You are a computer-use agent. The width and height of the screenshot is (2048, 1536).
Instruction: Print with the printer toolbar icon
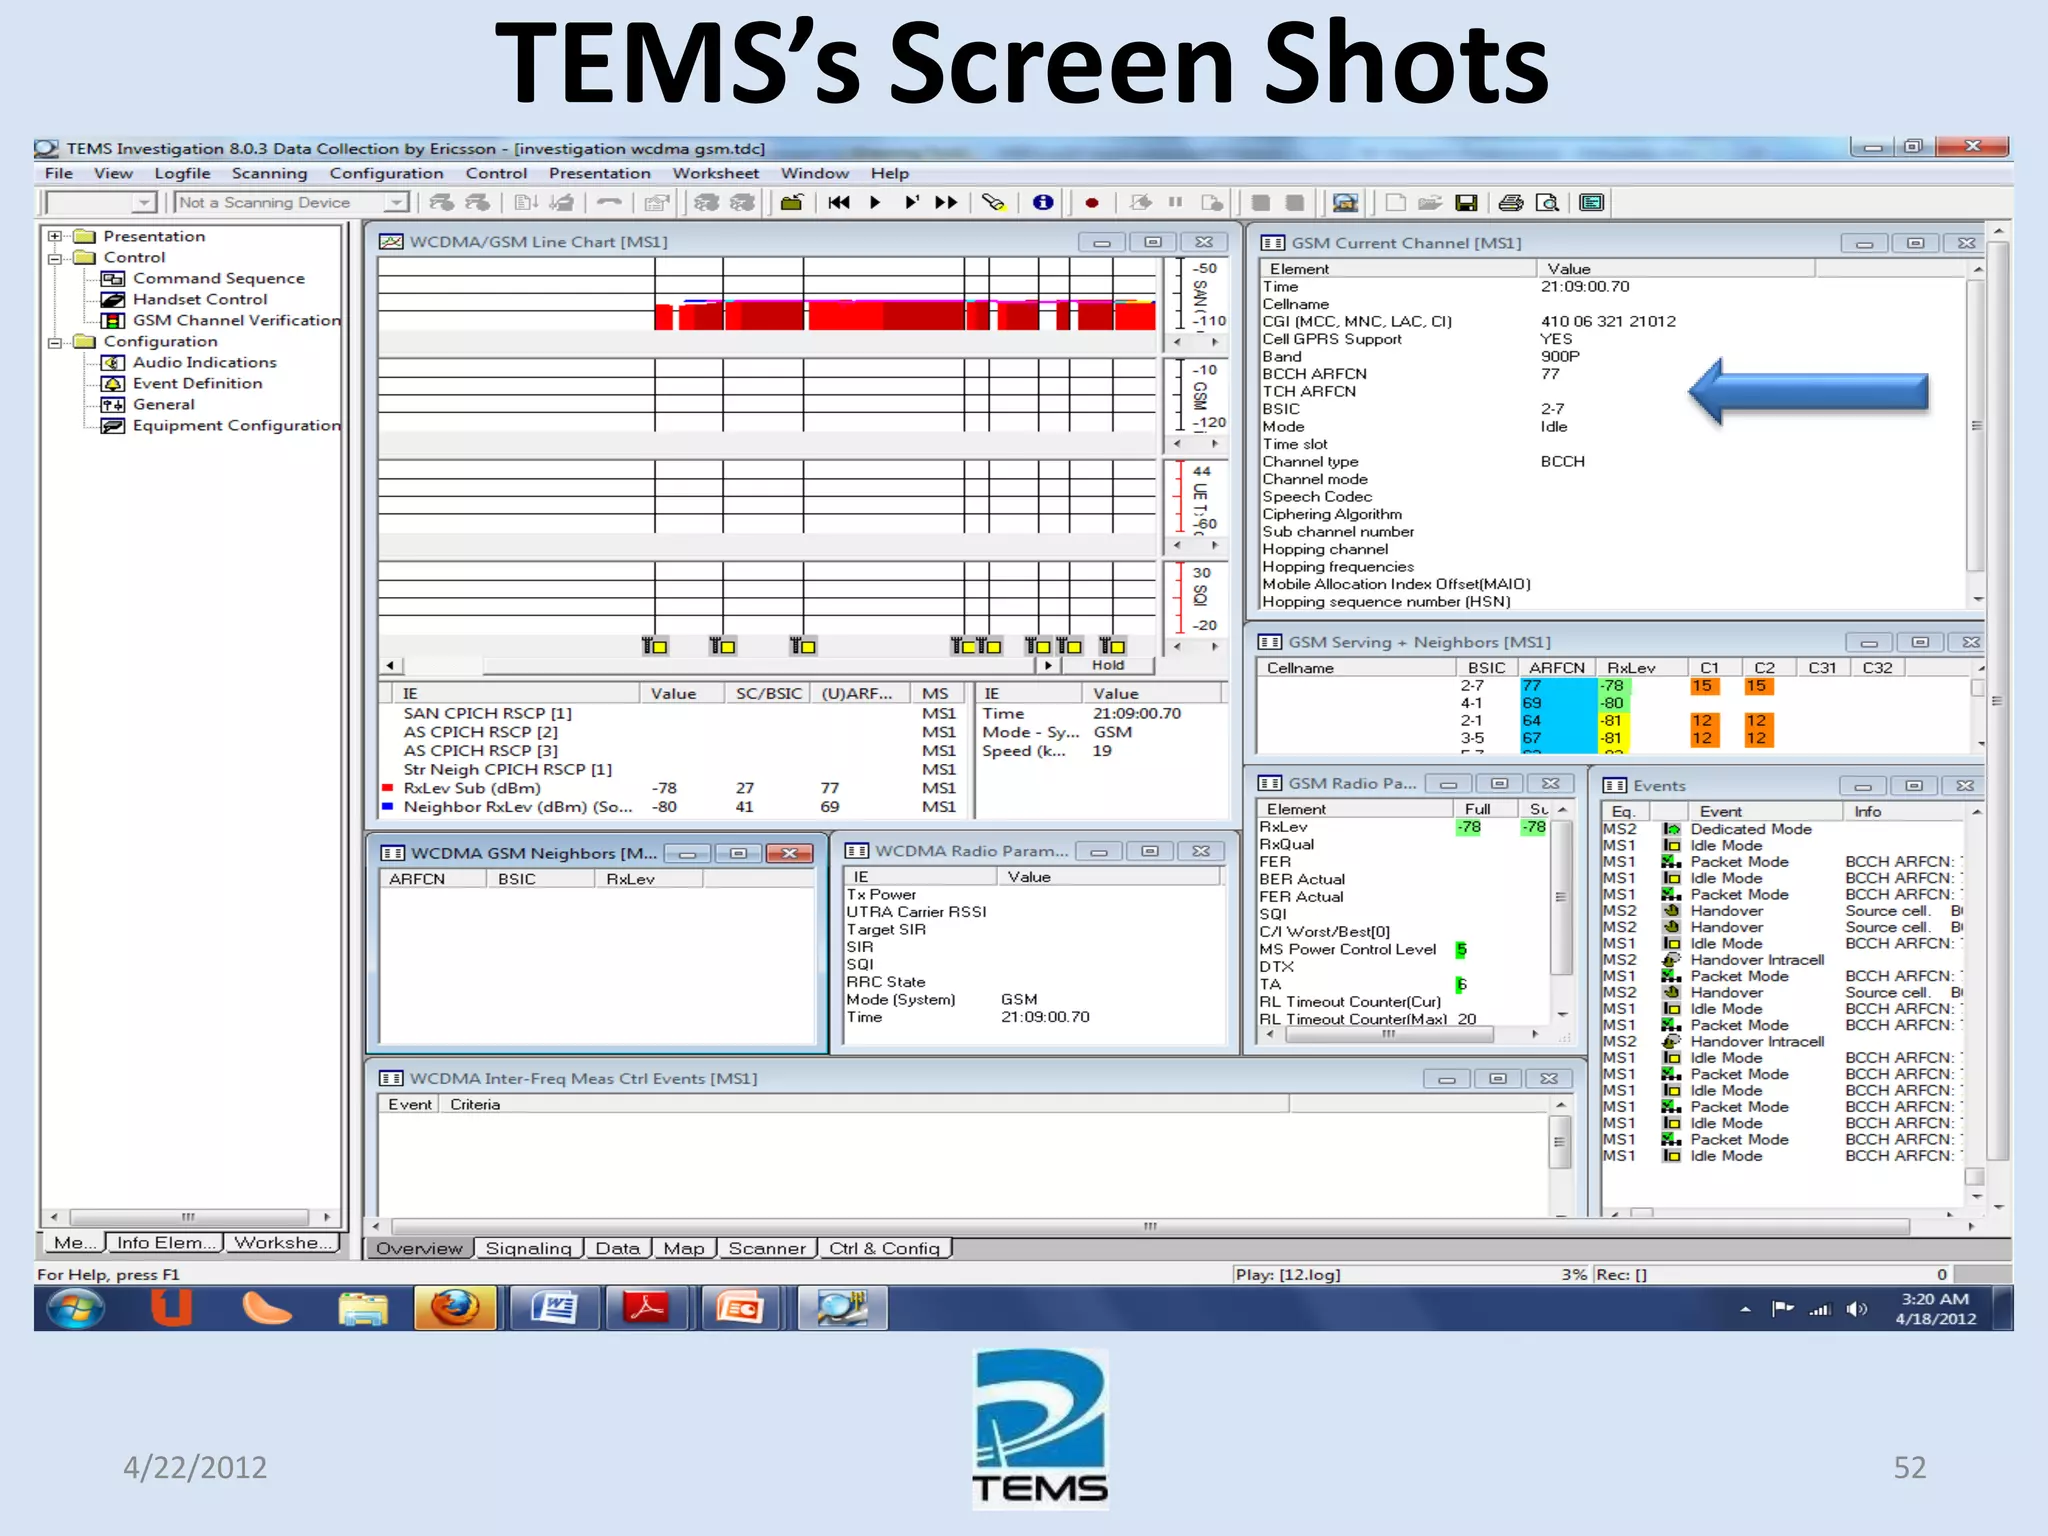(1511, 203)
